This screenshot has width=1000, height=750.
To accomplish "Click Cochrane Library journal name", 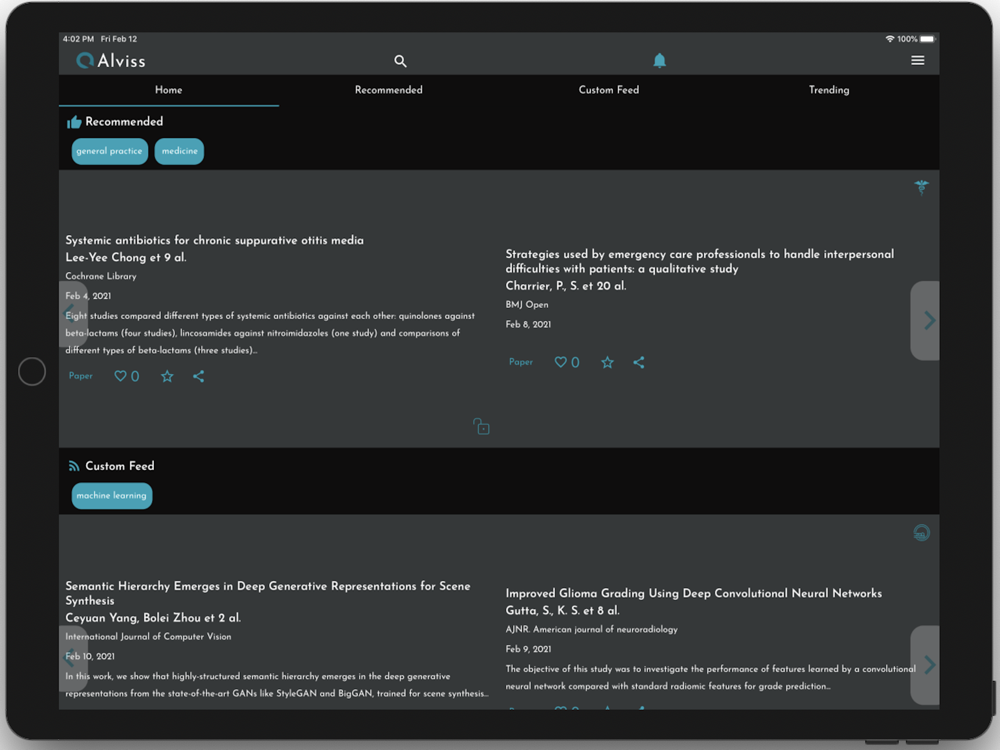I will 101,276.
